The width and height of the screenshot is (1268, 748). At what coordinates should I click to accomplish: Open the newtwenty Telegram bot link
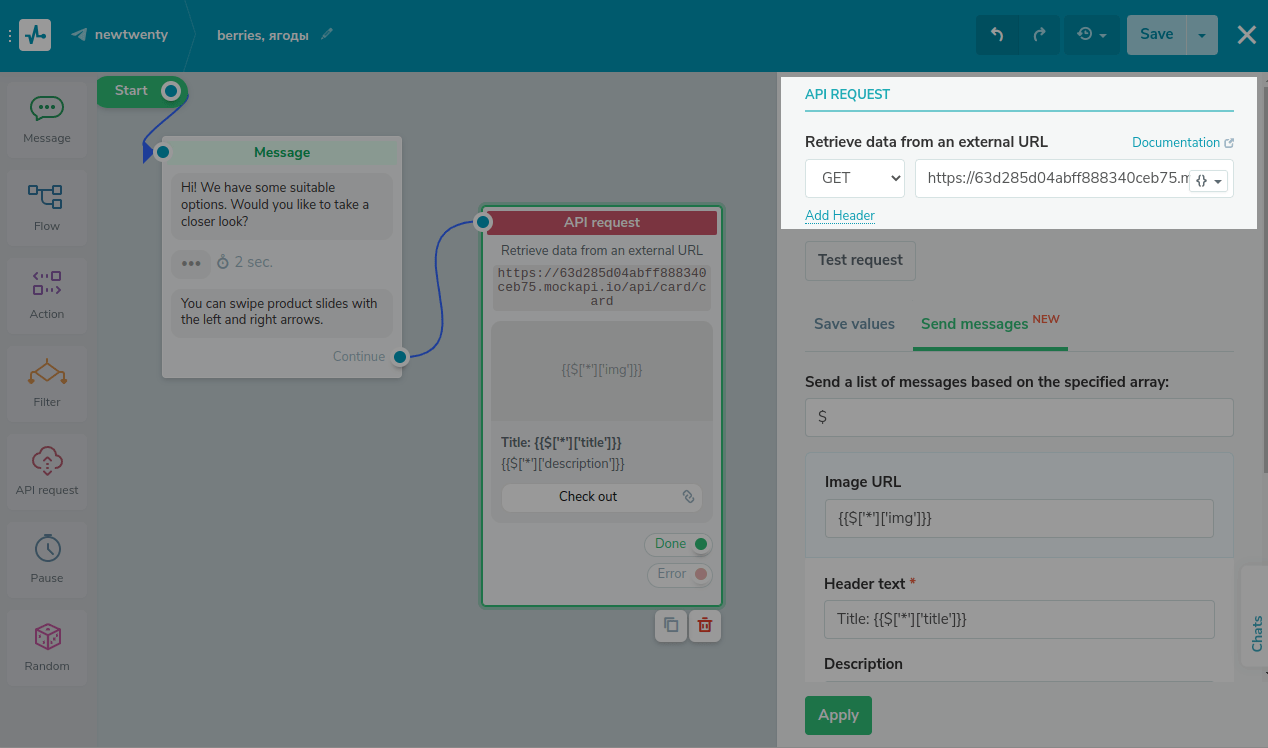tap(120, 35)
